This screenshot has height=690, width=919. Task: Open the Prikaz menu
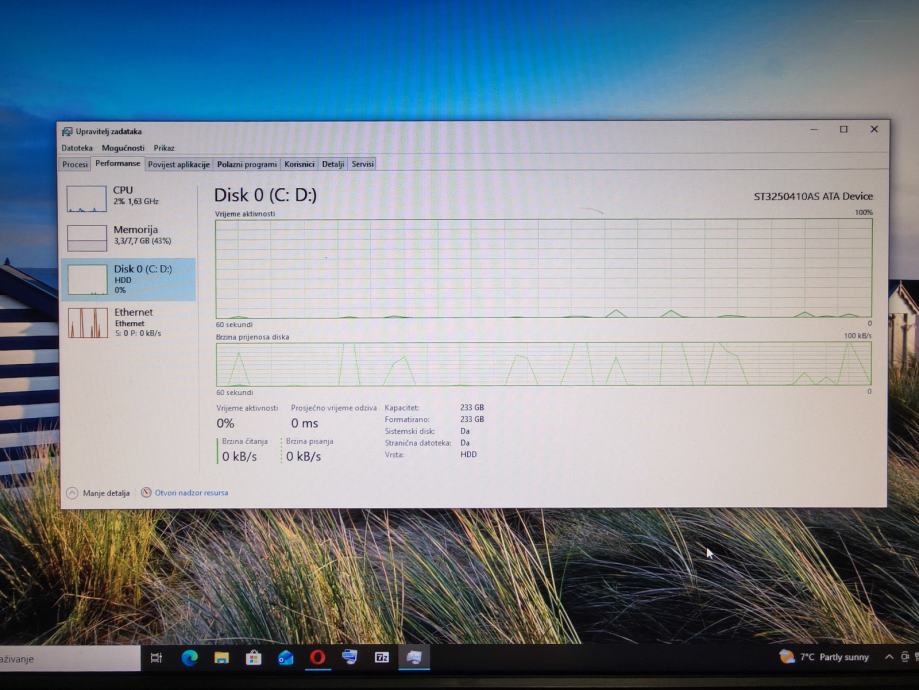pyautogui.click(x=164, y=148)
